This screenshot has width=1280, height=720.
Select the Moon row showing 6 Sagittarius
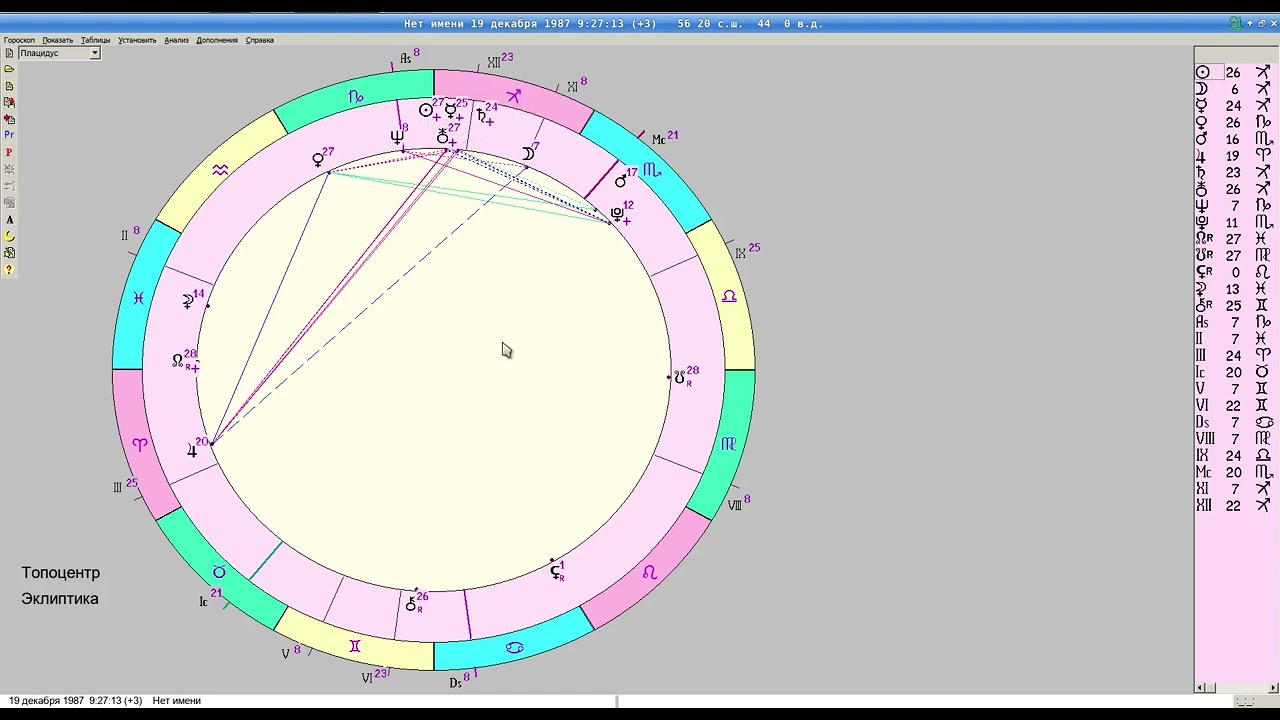(x=1234, y=89)
